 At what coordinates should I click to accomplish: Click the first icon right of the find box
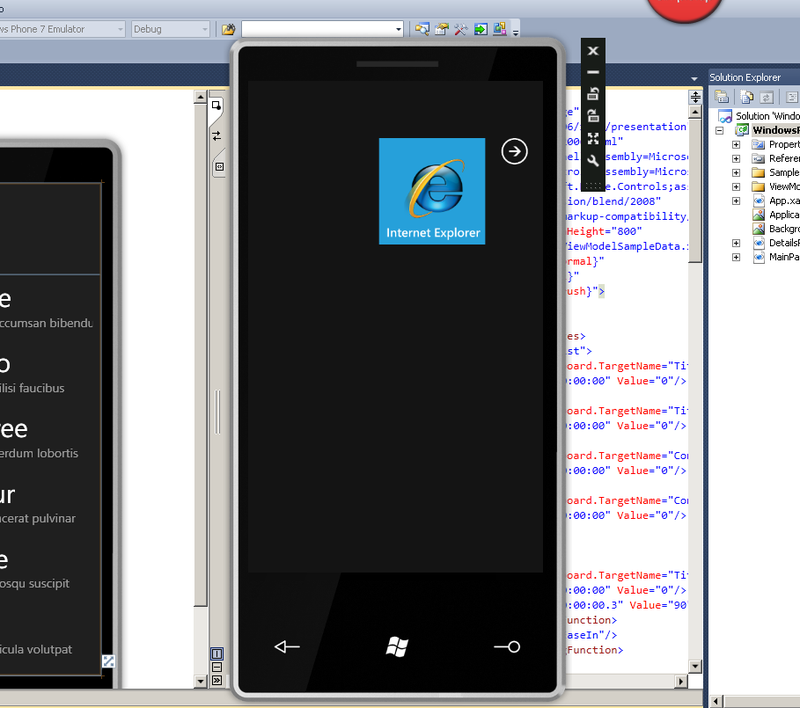pos(422,29)
